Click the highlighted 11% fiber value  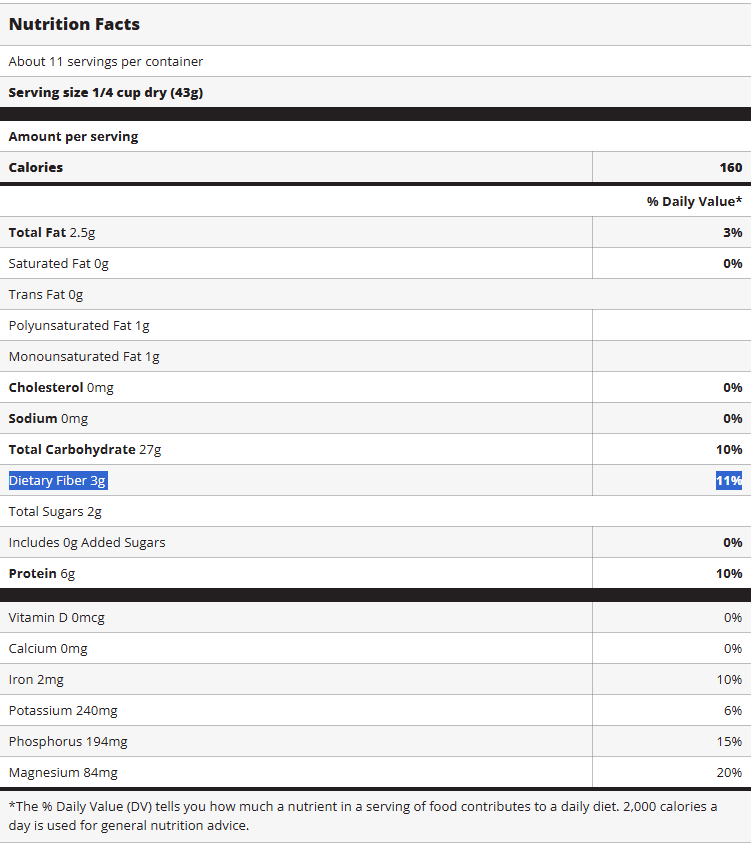(x=728, y=480)
